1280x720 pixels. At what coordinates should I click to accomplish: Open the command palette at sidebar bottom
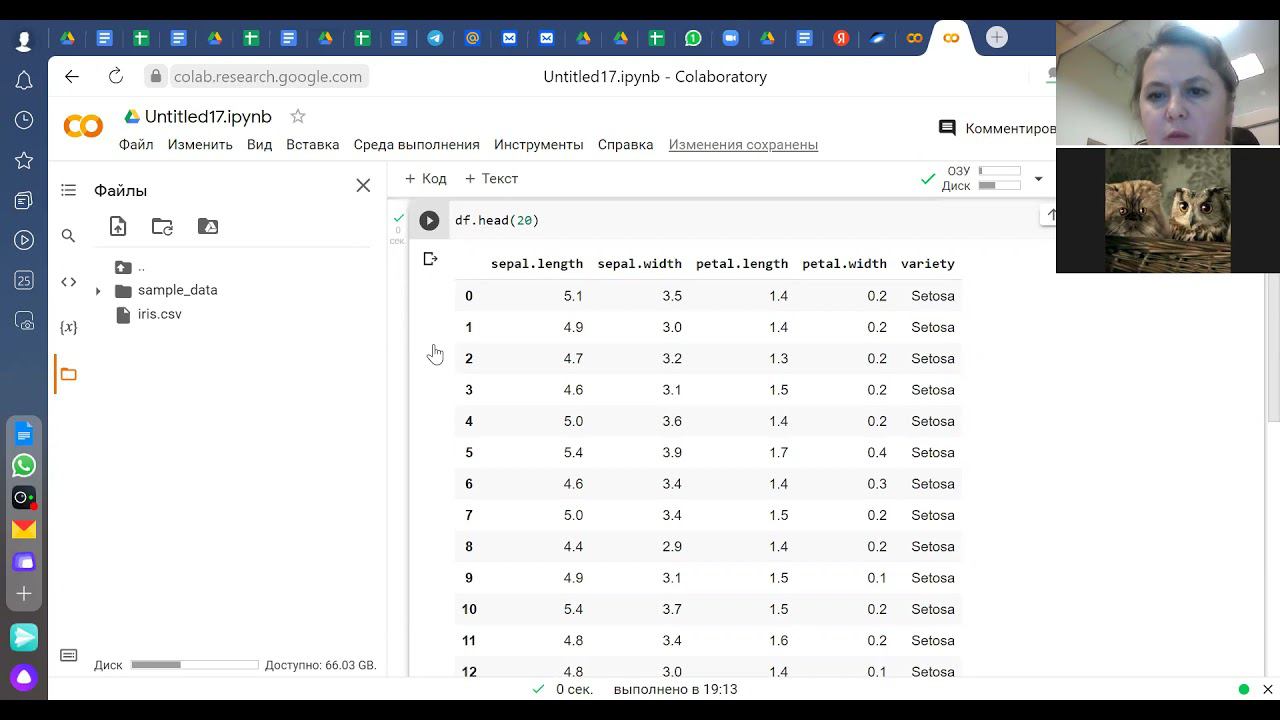[68, 656]
